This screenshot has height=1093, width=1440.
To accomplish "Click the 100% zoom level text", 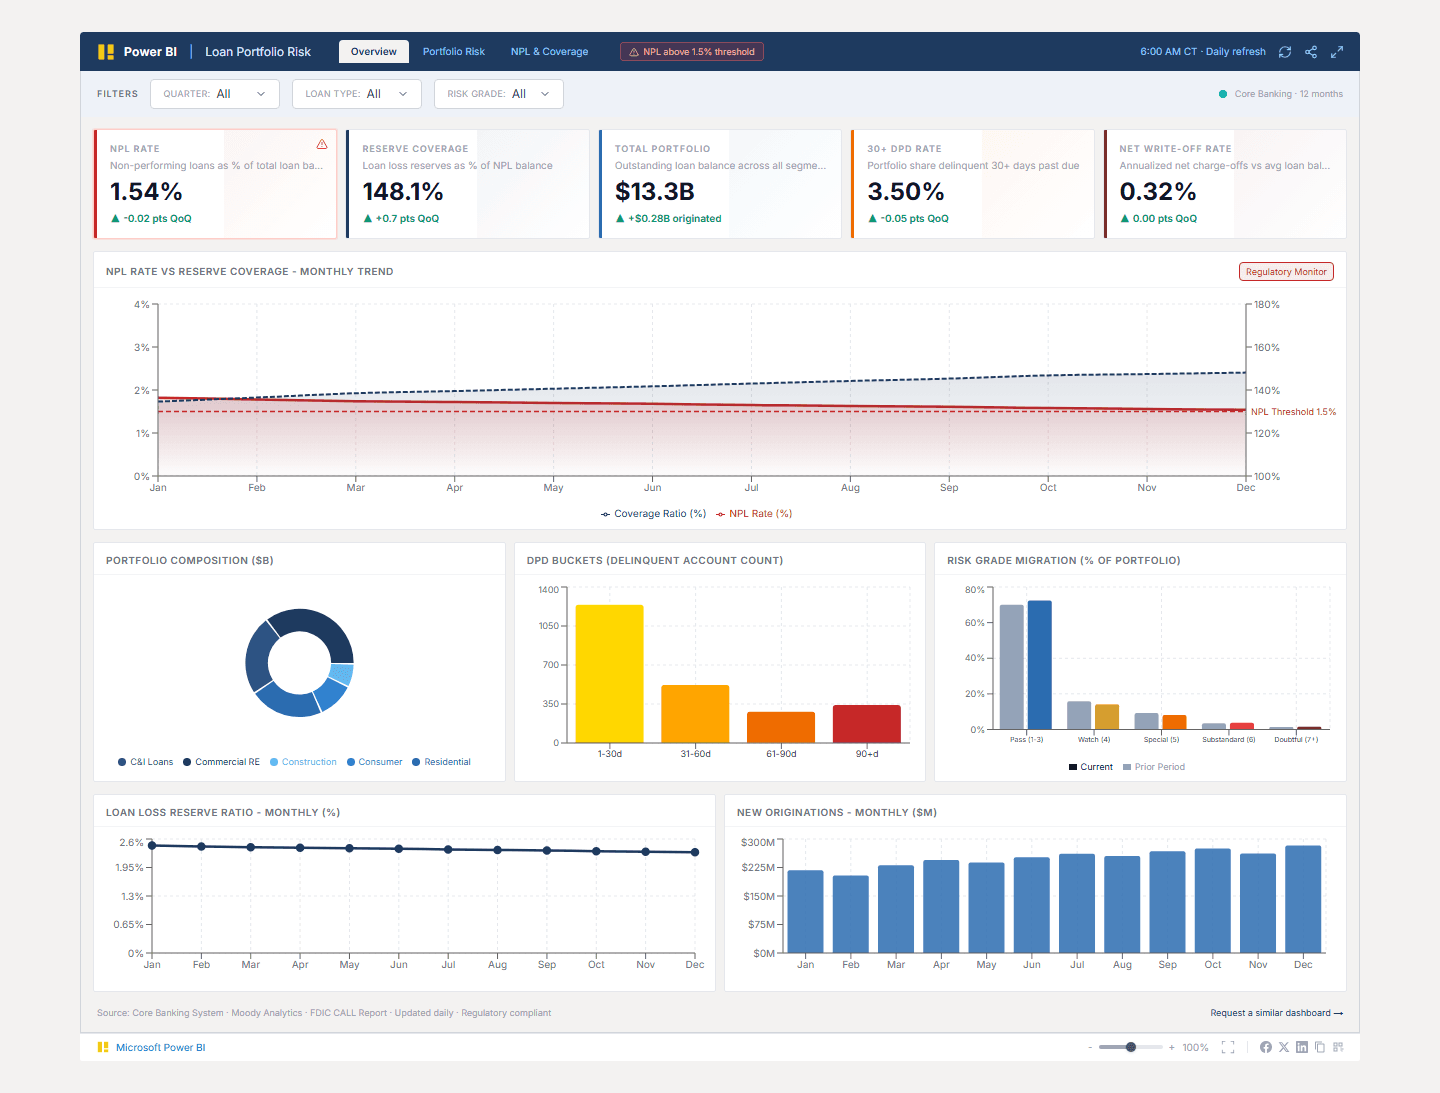I will tap(1195, 1048).
